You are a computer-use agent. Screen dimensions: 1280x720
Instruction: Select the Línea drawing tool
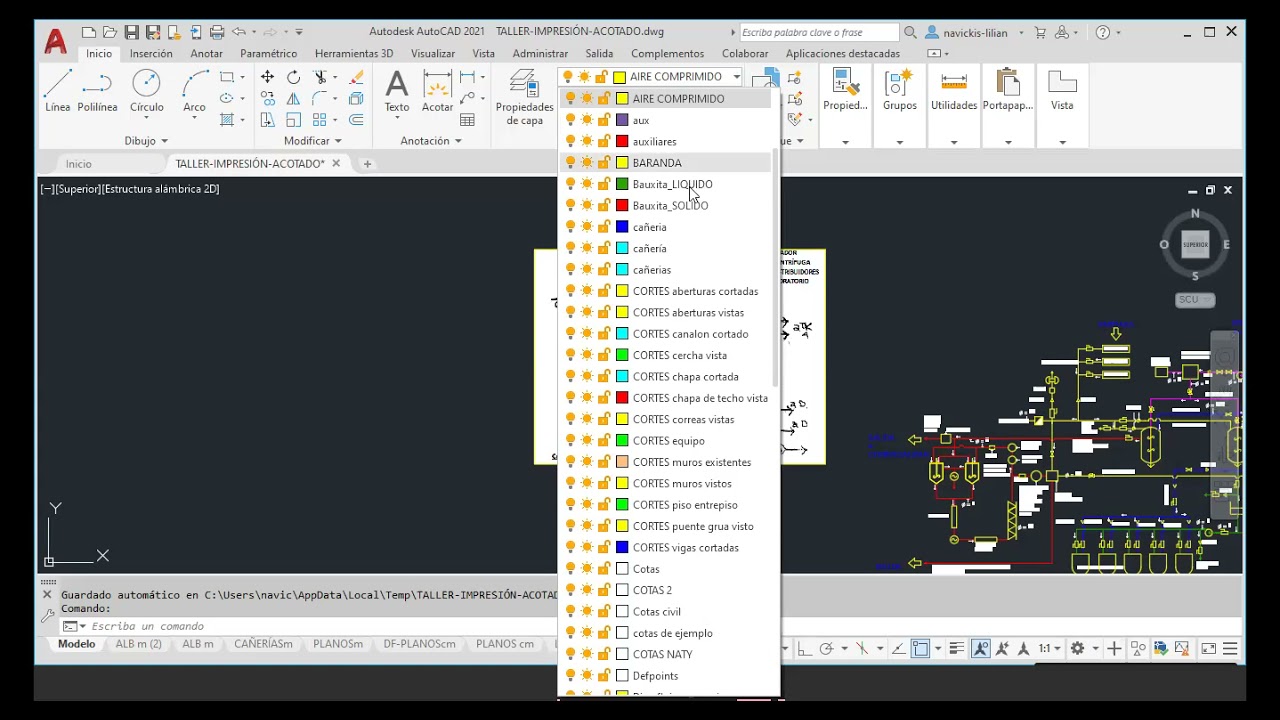pyautogui.click(x=58, y=91)
